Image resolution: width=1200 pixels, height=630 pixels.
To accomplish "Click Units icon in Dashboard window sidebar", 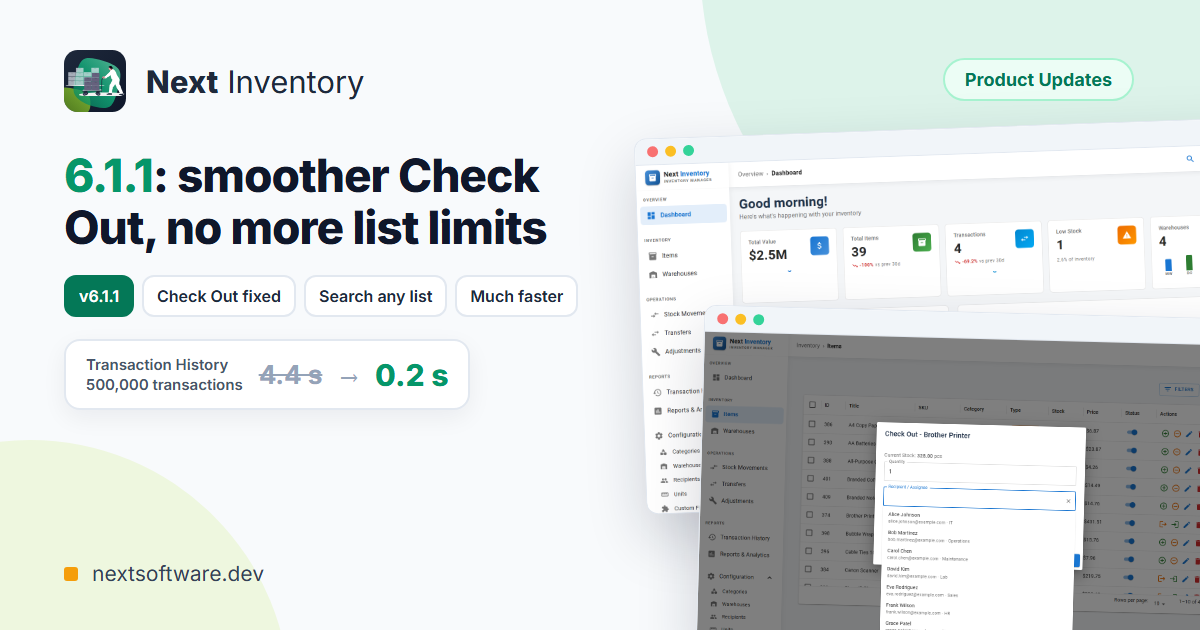I will [666, 494].
